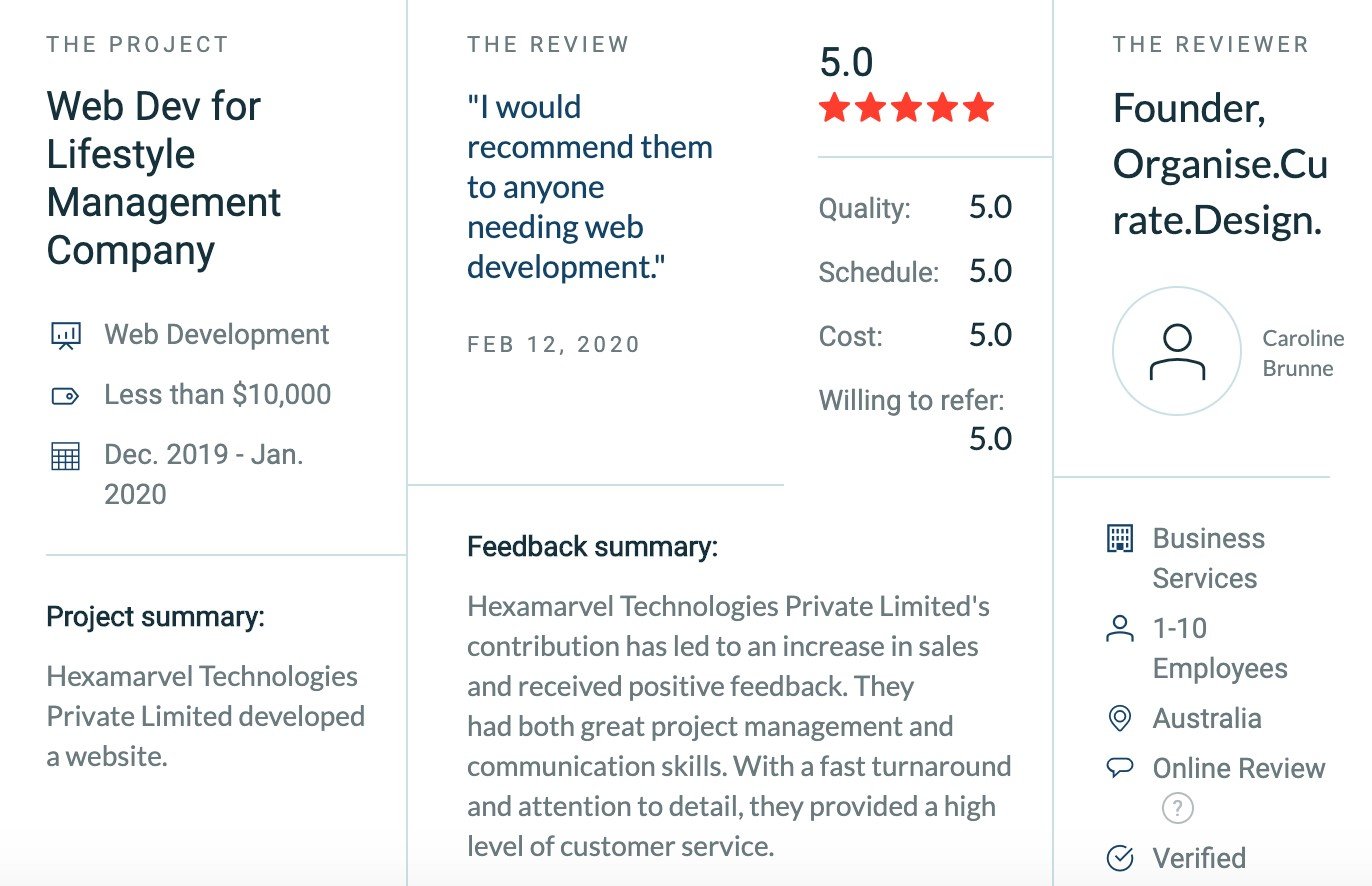Screen dimensions: 1372x886
Task: Open the question mark help tooltip
Action: [1178, 808]
